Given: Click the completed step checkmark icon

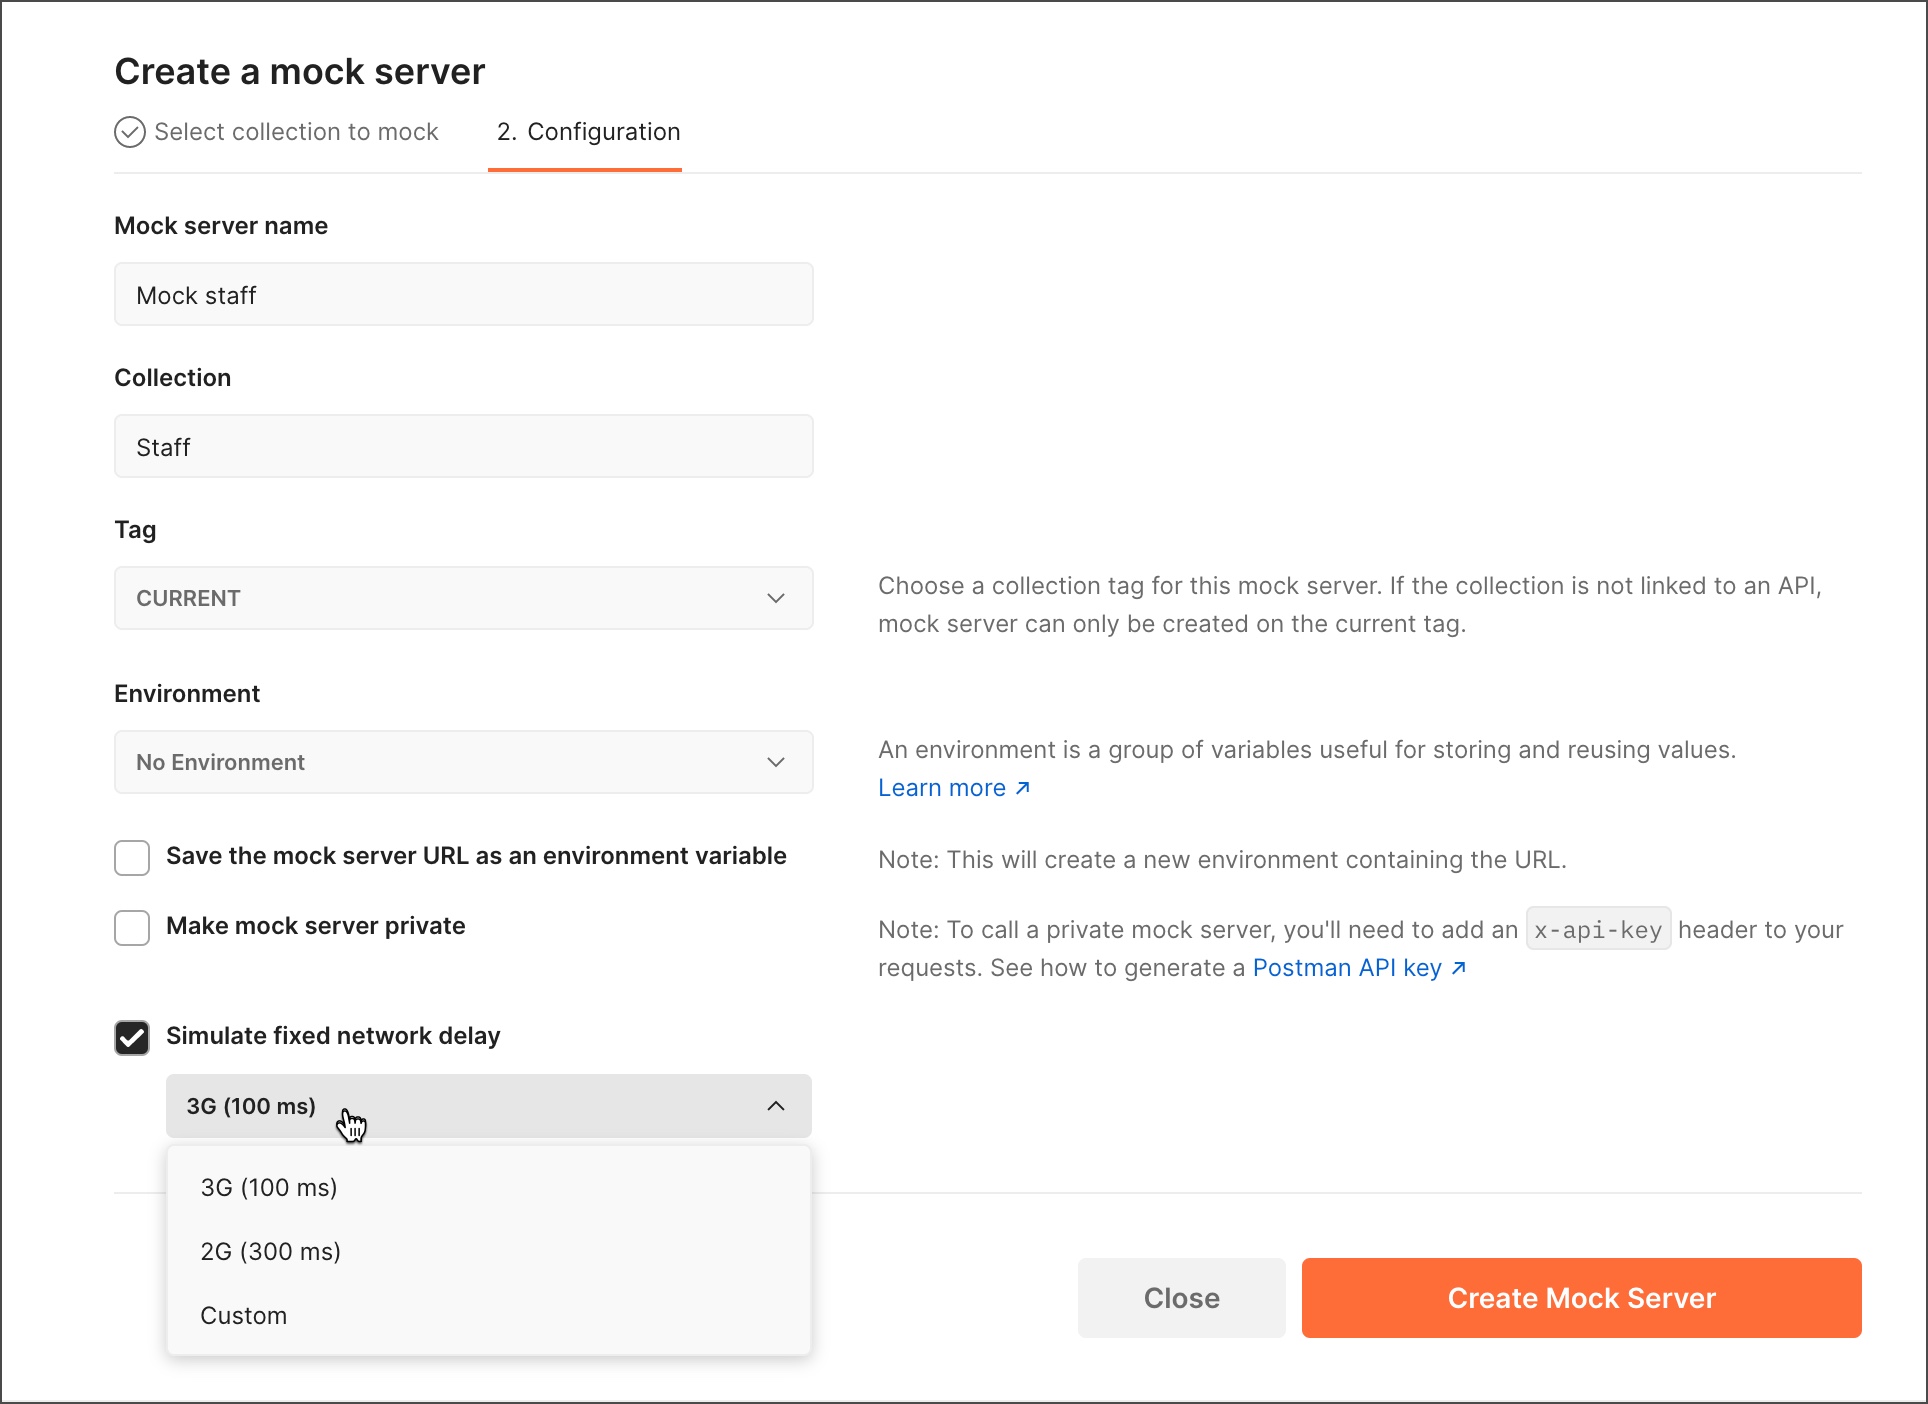Looking at the screenshot, I should 132,132.
